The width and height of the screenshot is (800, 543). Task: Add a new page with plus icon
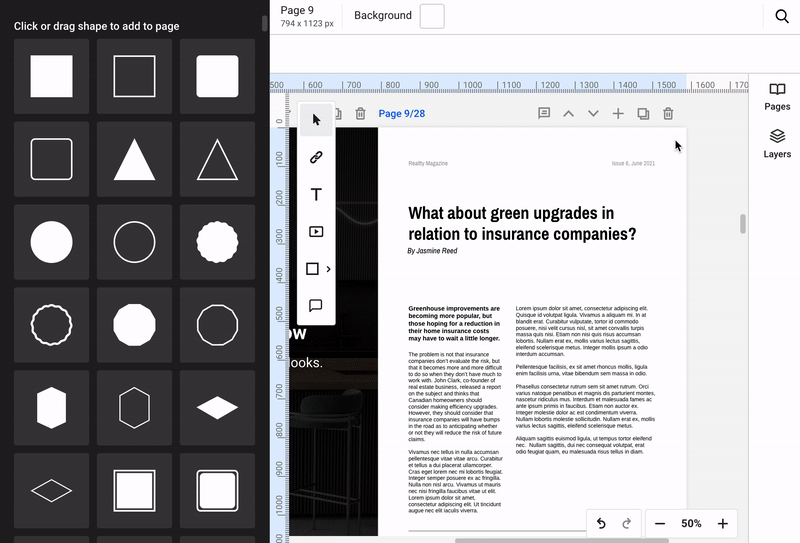(618, 113)
